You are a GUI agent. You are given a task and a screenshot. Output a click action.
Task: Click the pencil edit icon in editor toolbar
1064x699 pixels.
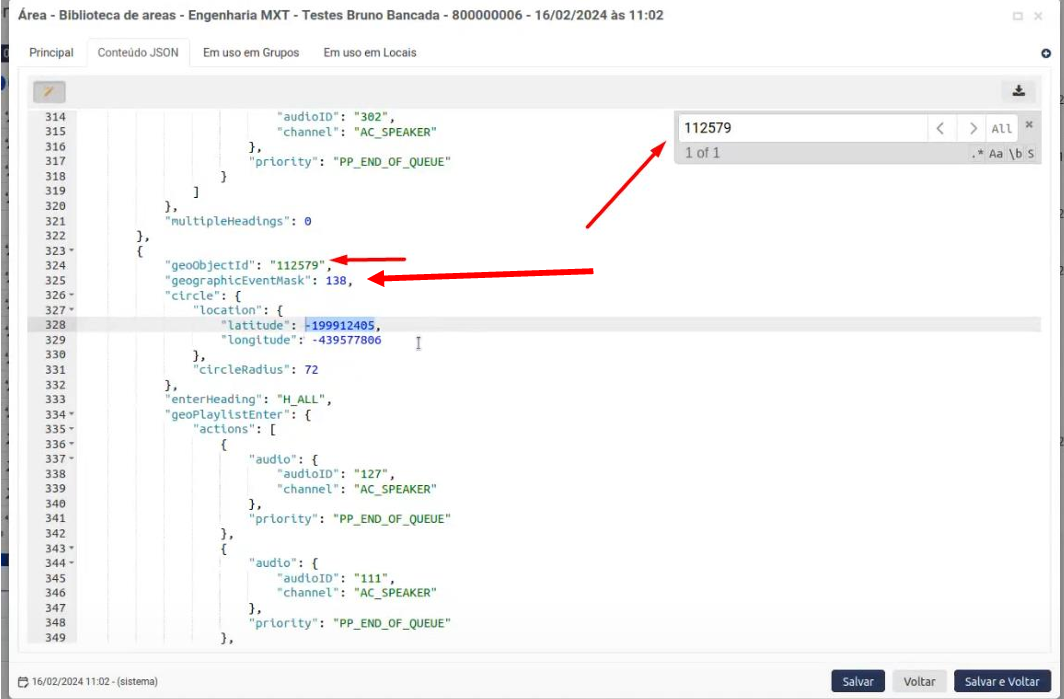click(49, 92)
